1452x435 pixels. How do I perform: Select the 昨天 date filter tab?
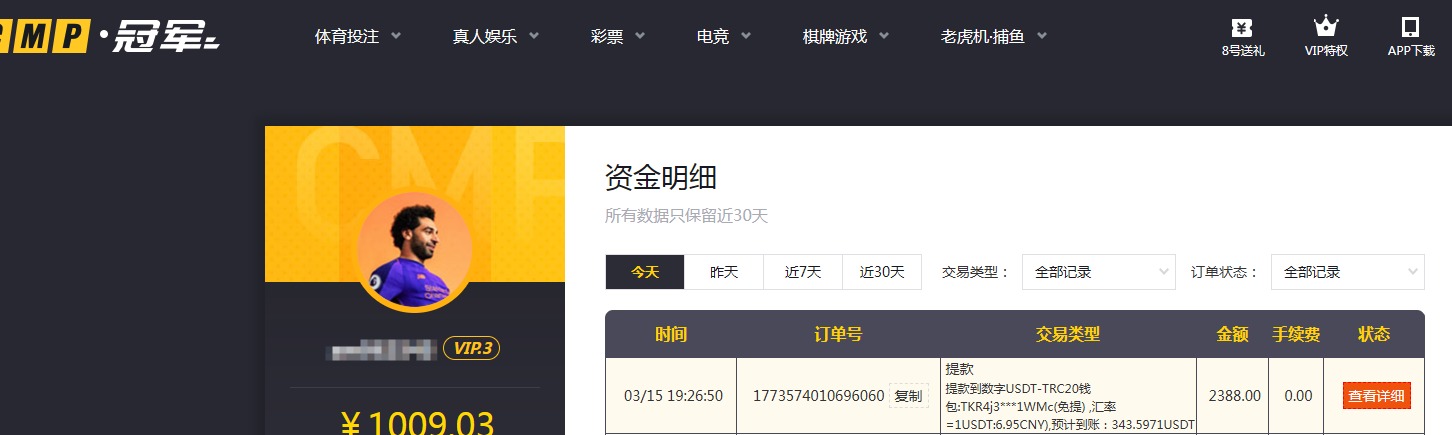pyautogui.click(x=724, y=272)
